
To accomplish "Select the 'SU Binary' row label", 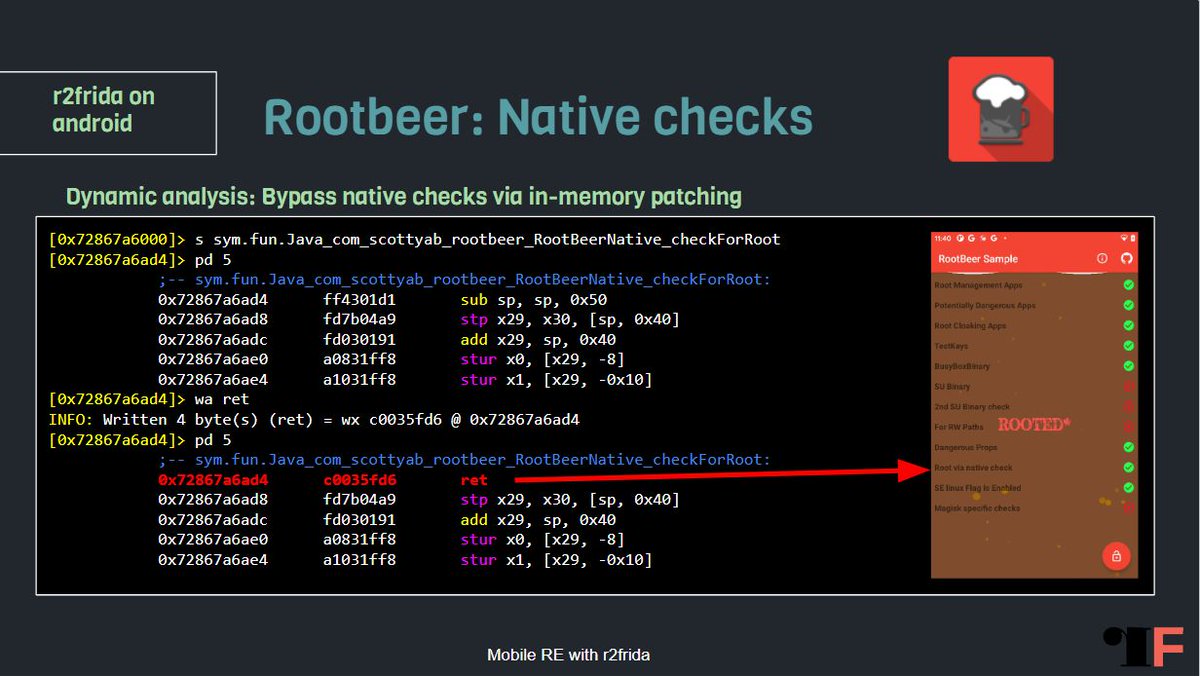I will 952,386.
